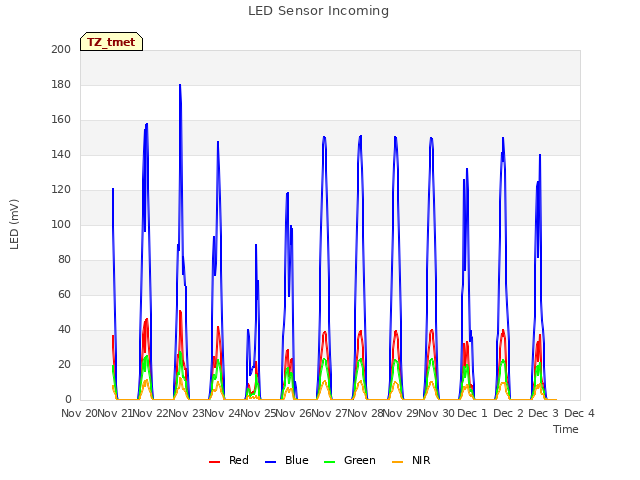Click the chart title LED Sensor Incoming
640x480 pixels.
click(318, 11)
